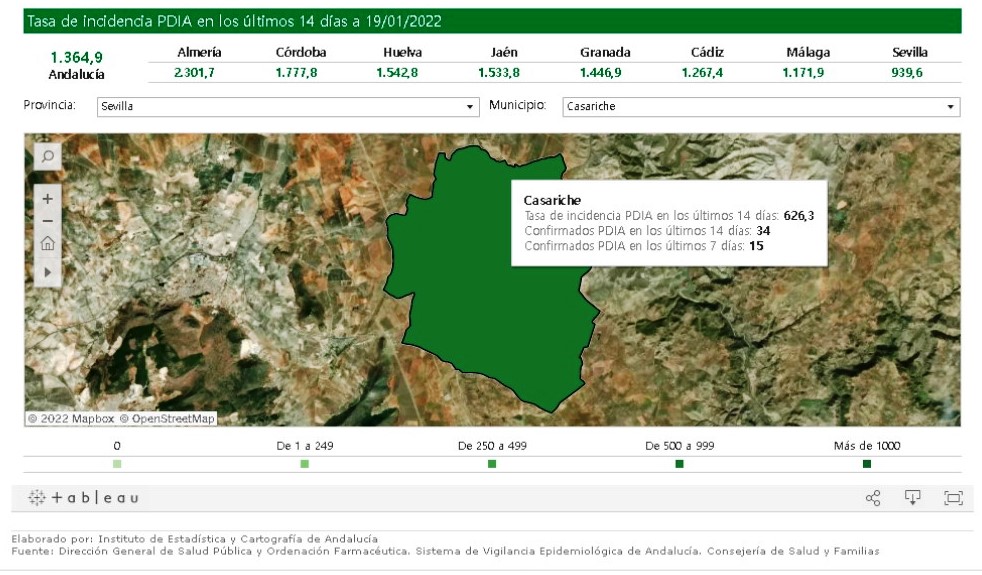Select the Granada incidence value 1.446,9
Viewport: 982px width, 575px height.
[604, 73]
